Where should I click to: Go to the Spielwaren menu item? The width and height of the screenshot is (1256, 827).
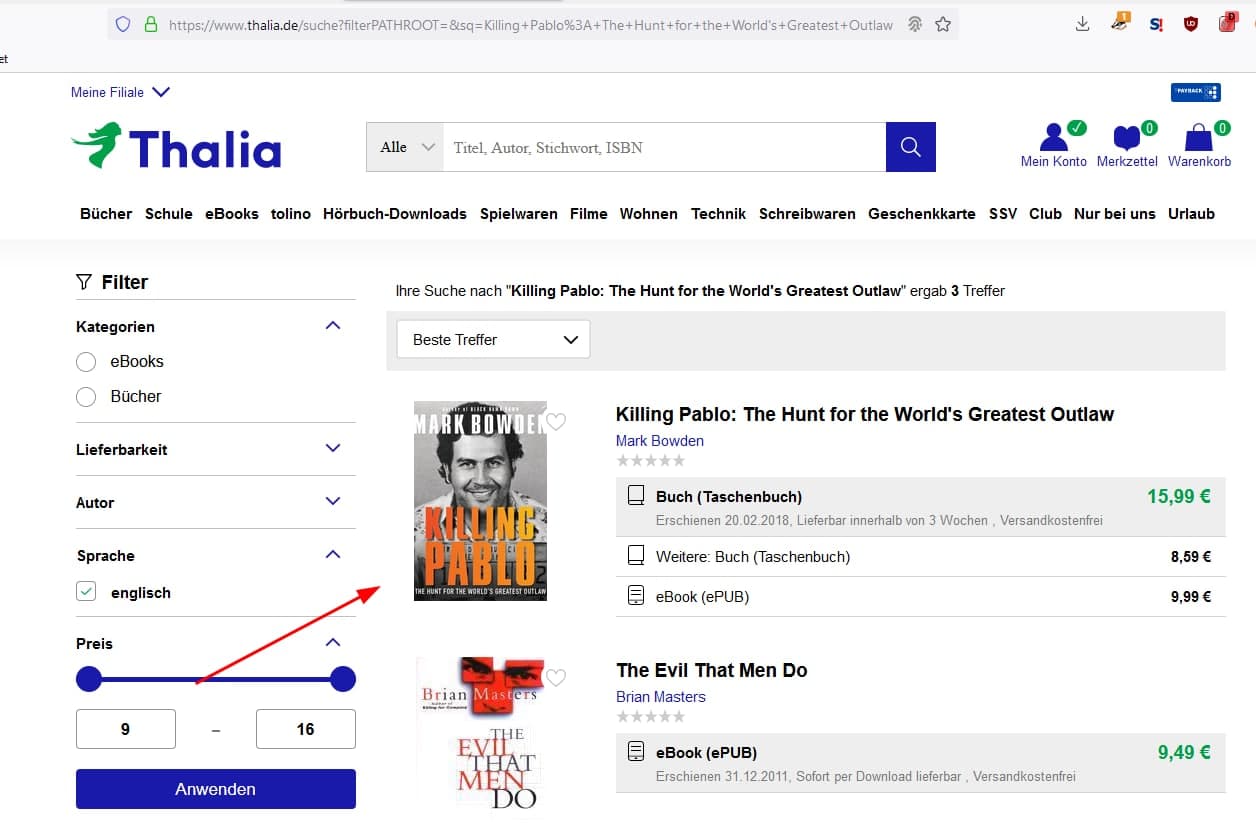pyautogui.click(x=518, y=213)
